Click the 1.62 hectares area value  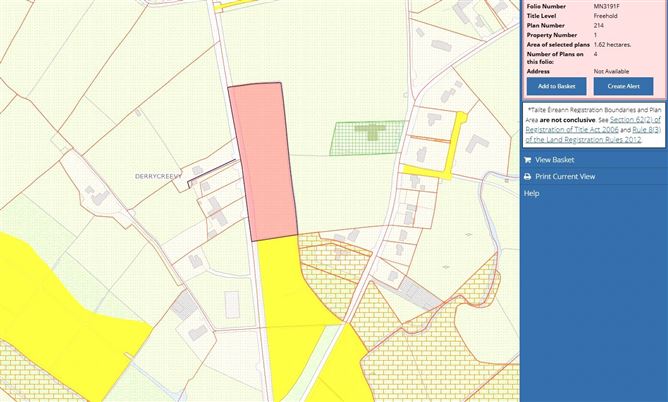[612, 44]
